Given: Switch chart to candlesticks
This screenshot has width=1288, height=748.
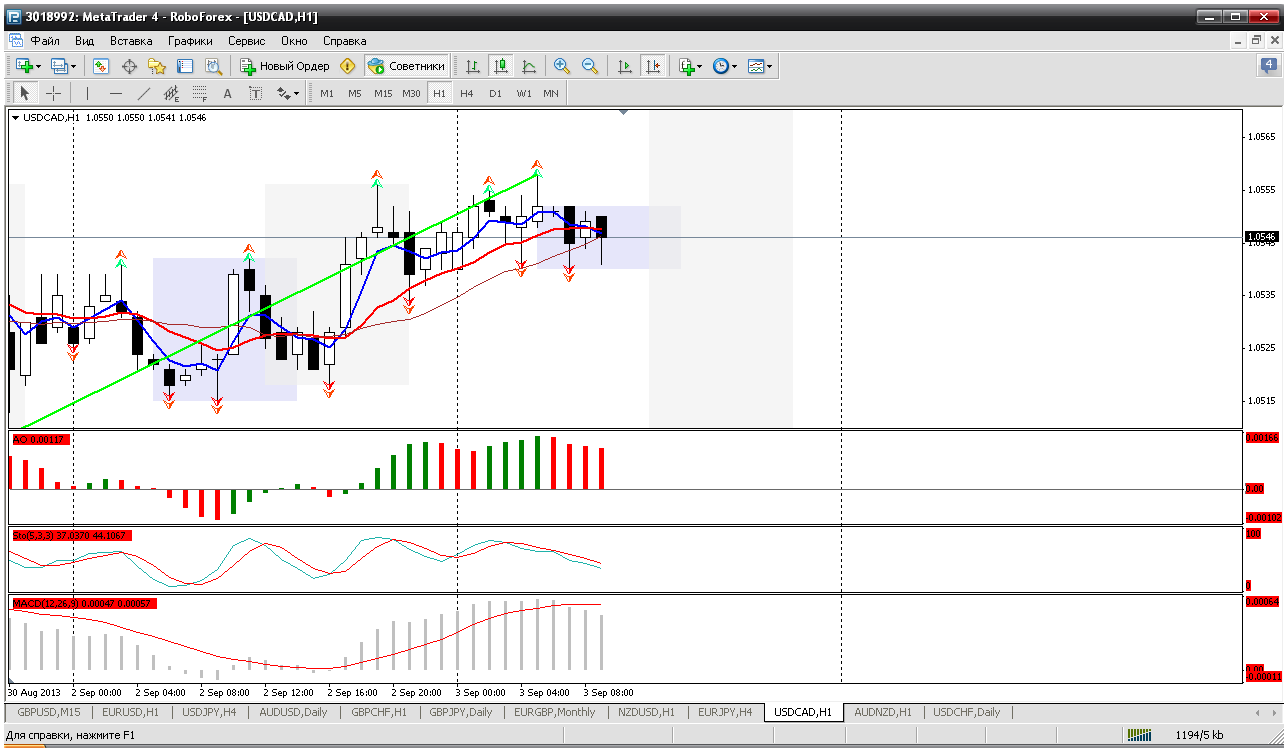Looking at the screenshot, I should click(x=501, y=66).
